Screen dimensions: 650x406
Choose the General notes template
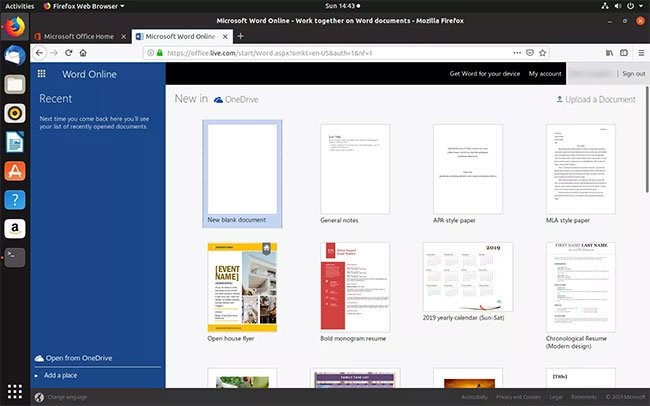(355, 174)
